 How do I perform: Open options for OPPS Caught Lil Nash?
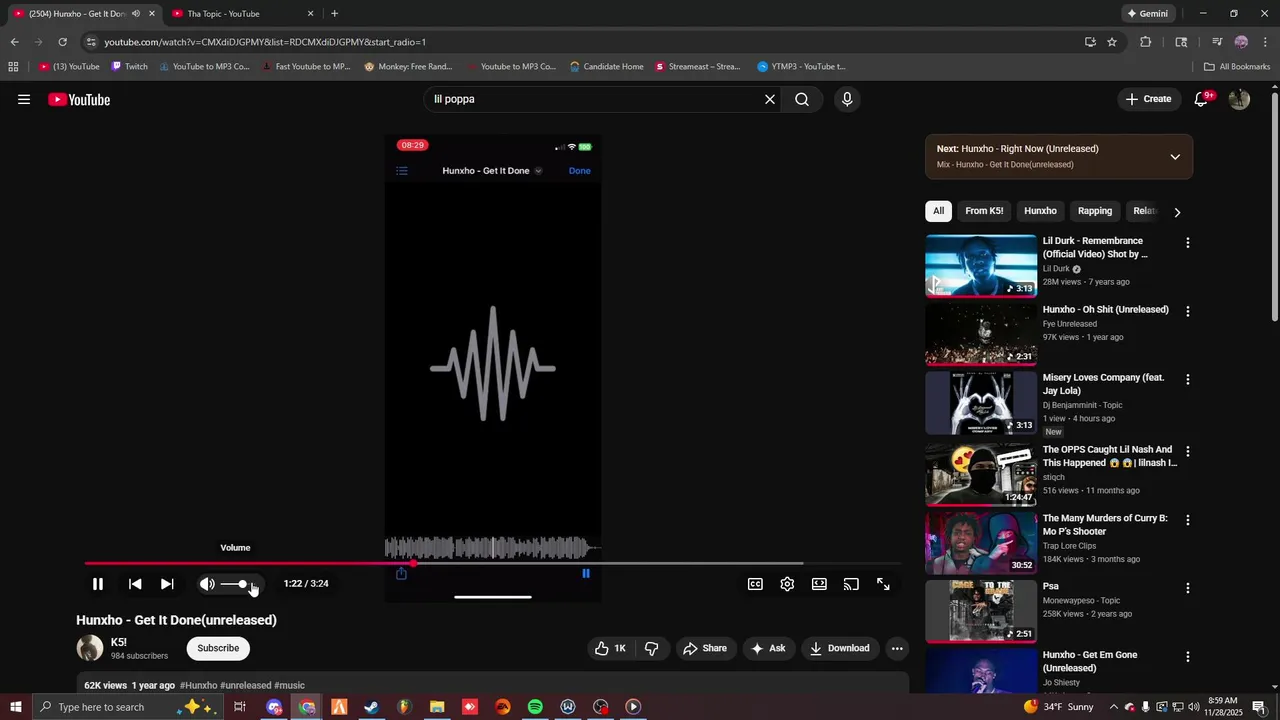point(1188,452)
